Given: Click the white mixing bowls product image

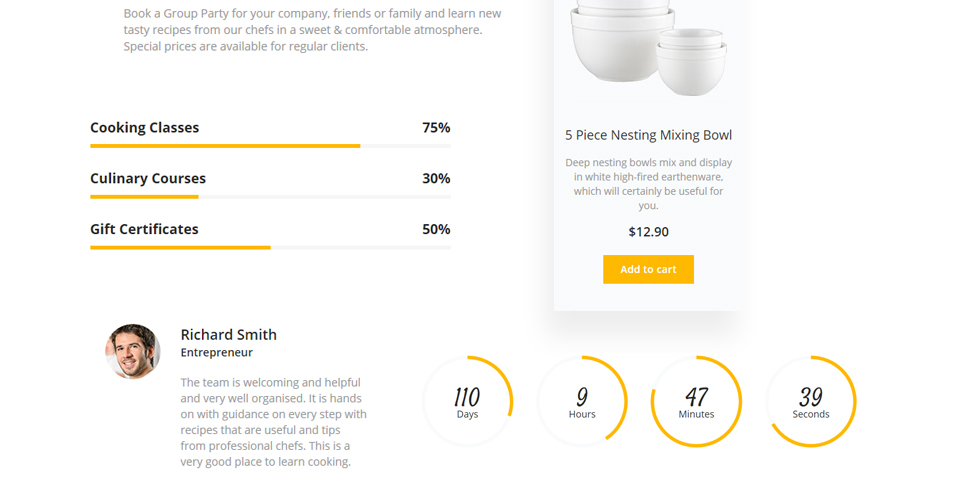Looking at the screenshot, I should coord(649,48).
